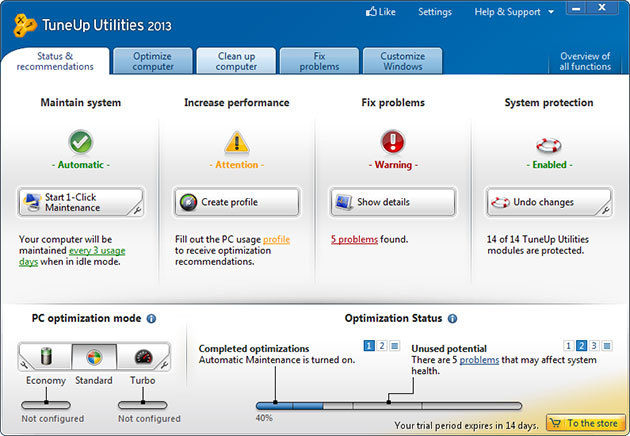Click the 40% progress label
This screenshot has width=630, height=436.
pyautogui.click(x=264, y=418)
